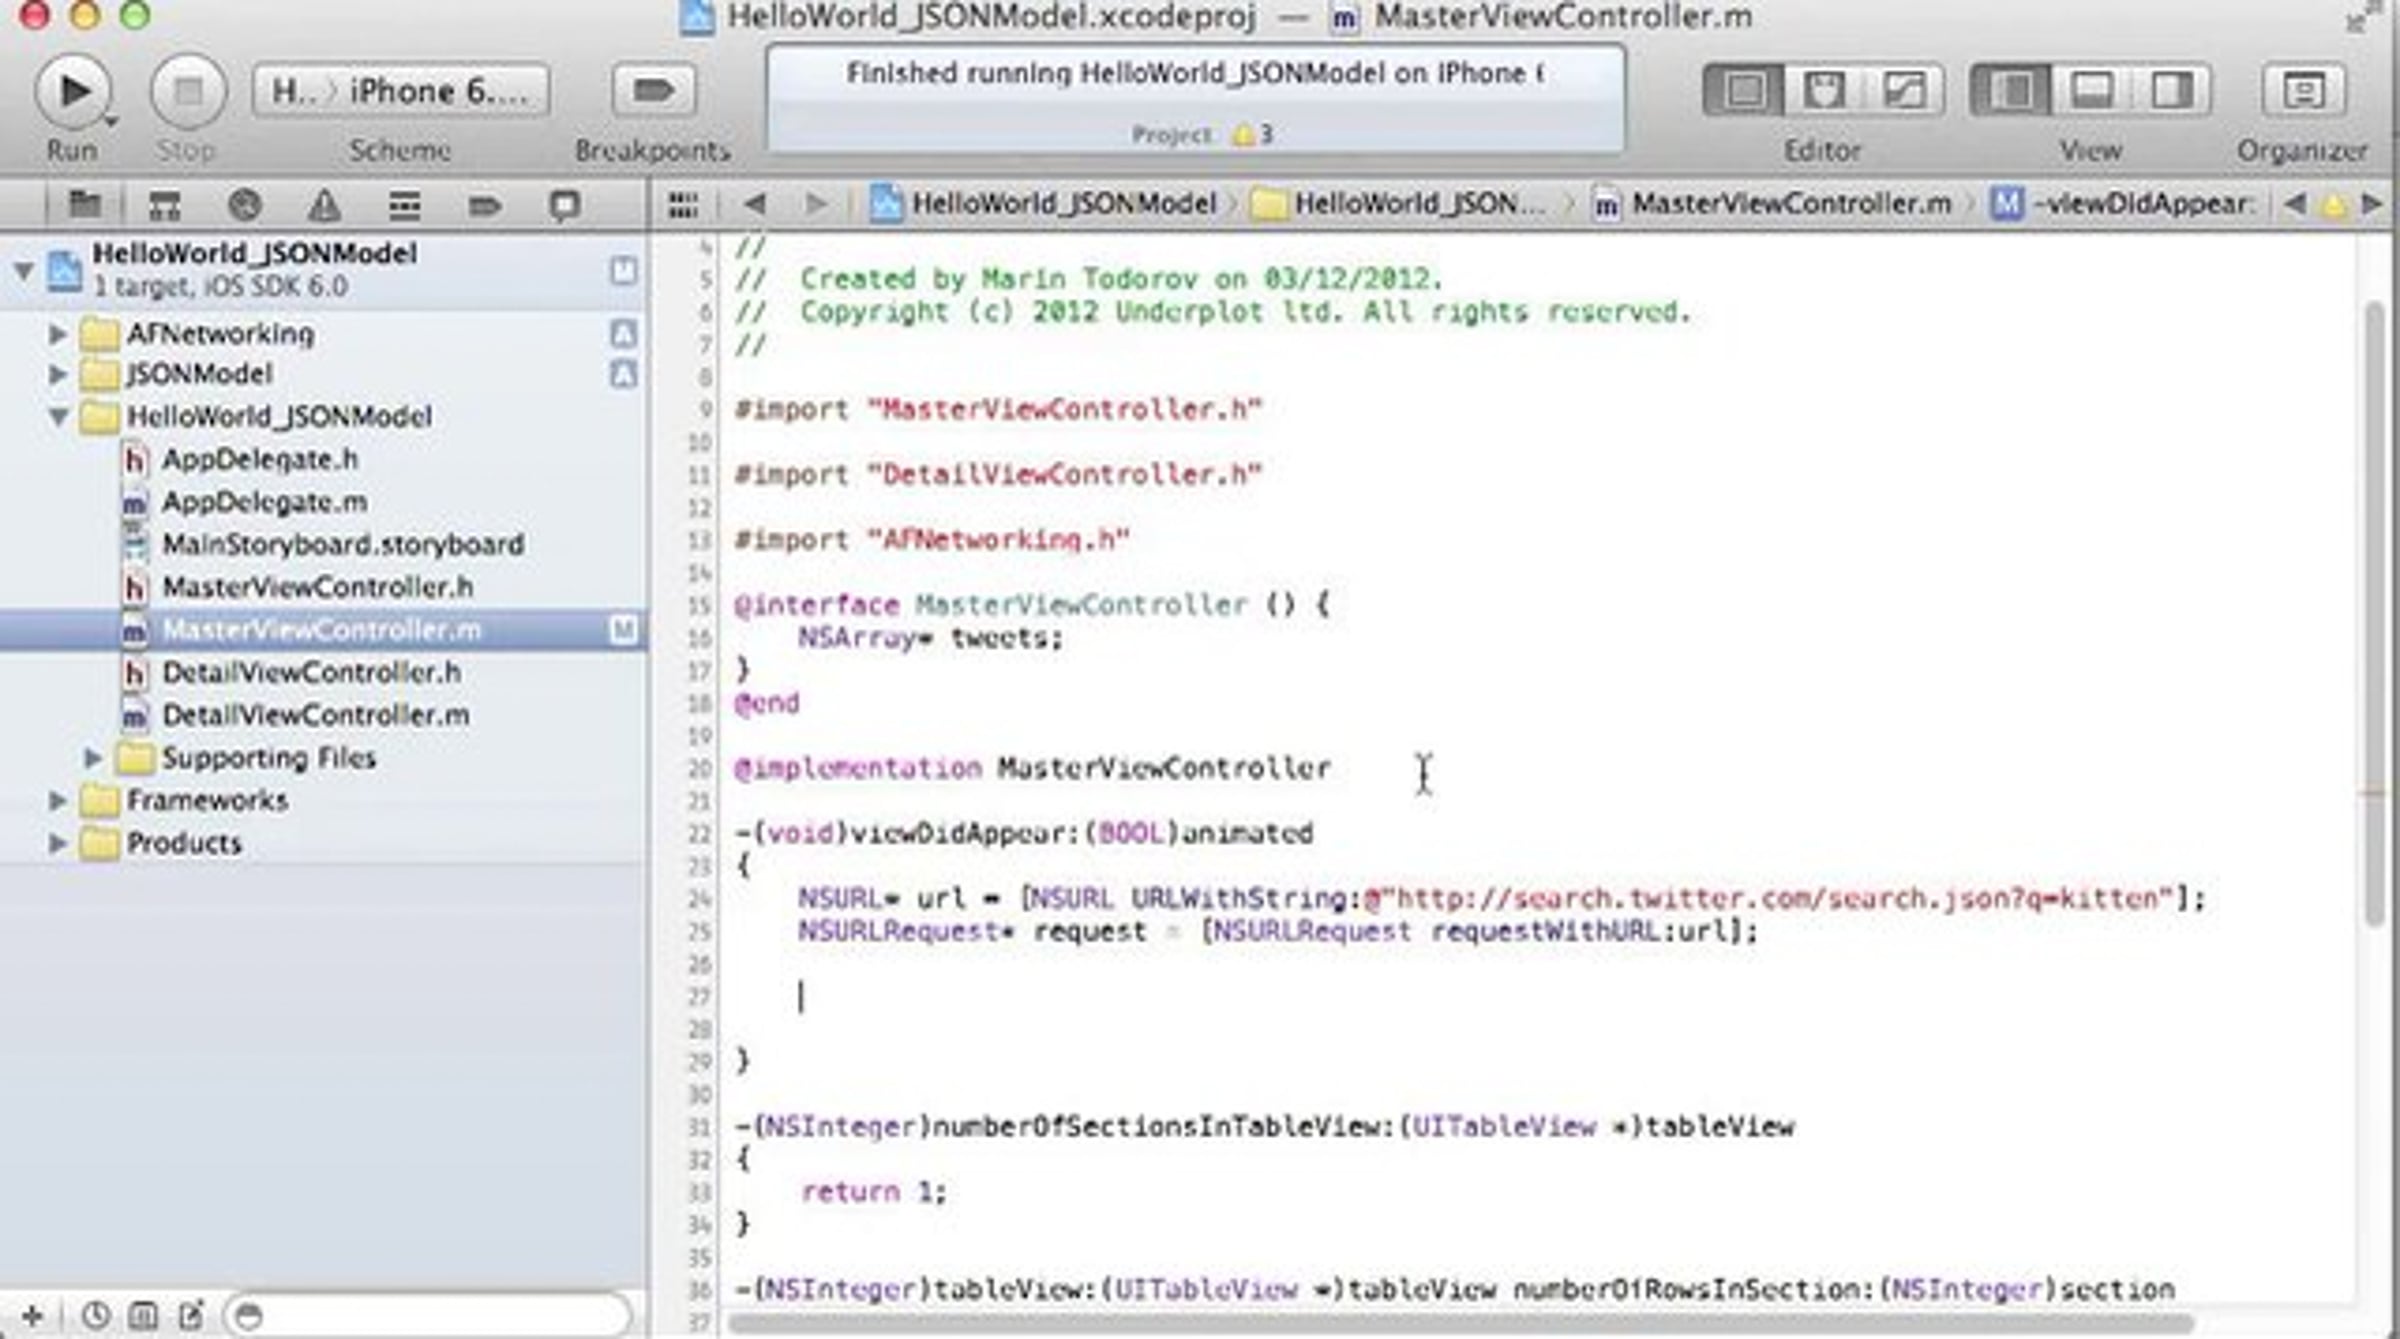This screenshot has height=1339, width=2400.
Task: Click the AFNetworking source control badge
Action: pyautogui.click(x=623, y=333)
